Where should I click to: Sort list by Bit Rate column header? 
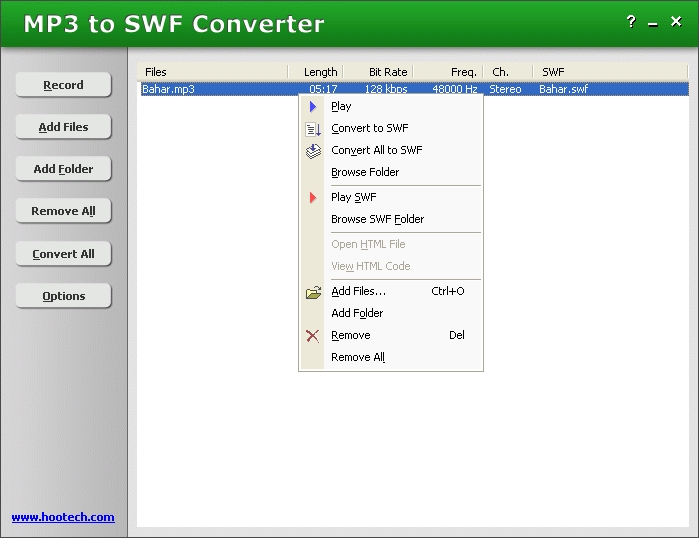point(378,72)
